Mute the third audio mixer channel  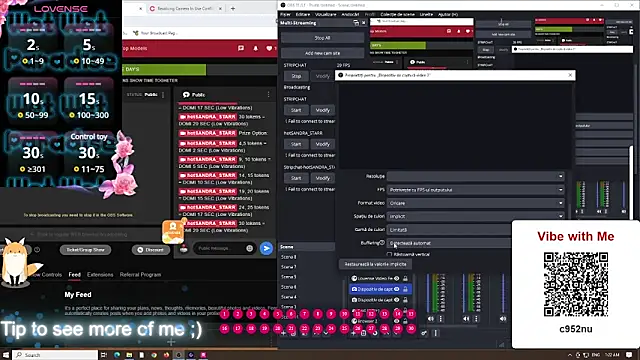(502, 319)
